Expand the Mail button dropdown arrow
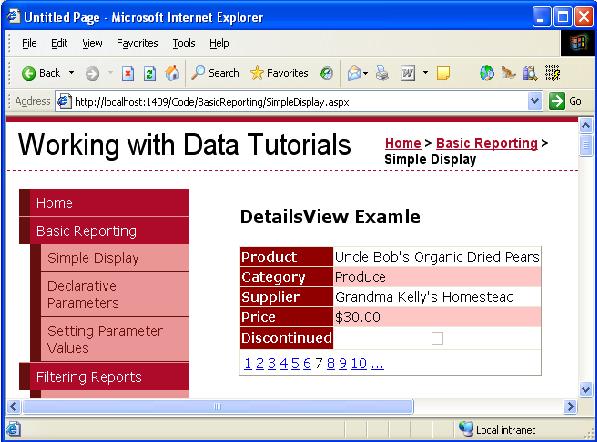The image size is (597, 442). [366, 73]
